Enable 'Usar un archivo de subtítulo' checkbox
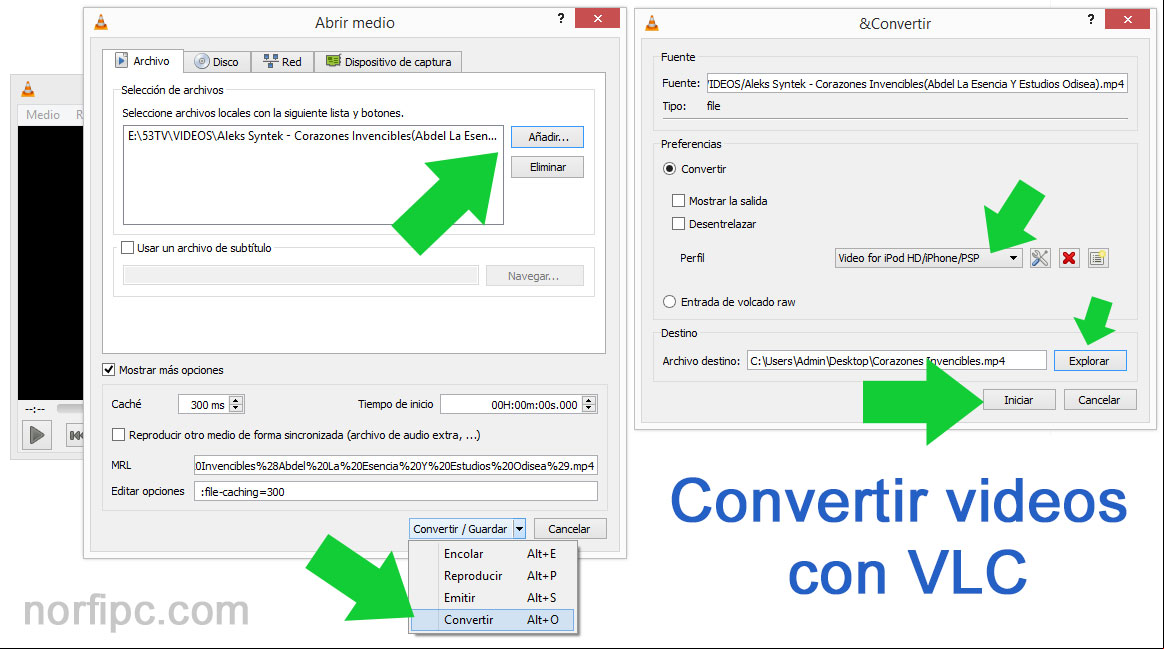The width and height of the screenshot is (1164, 649). 128,248
